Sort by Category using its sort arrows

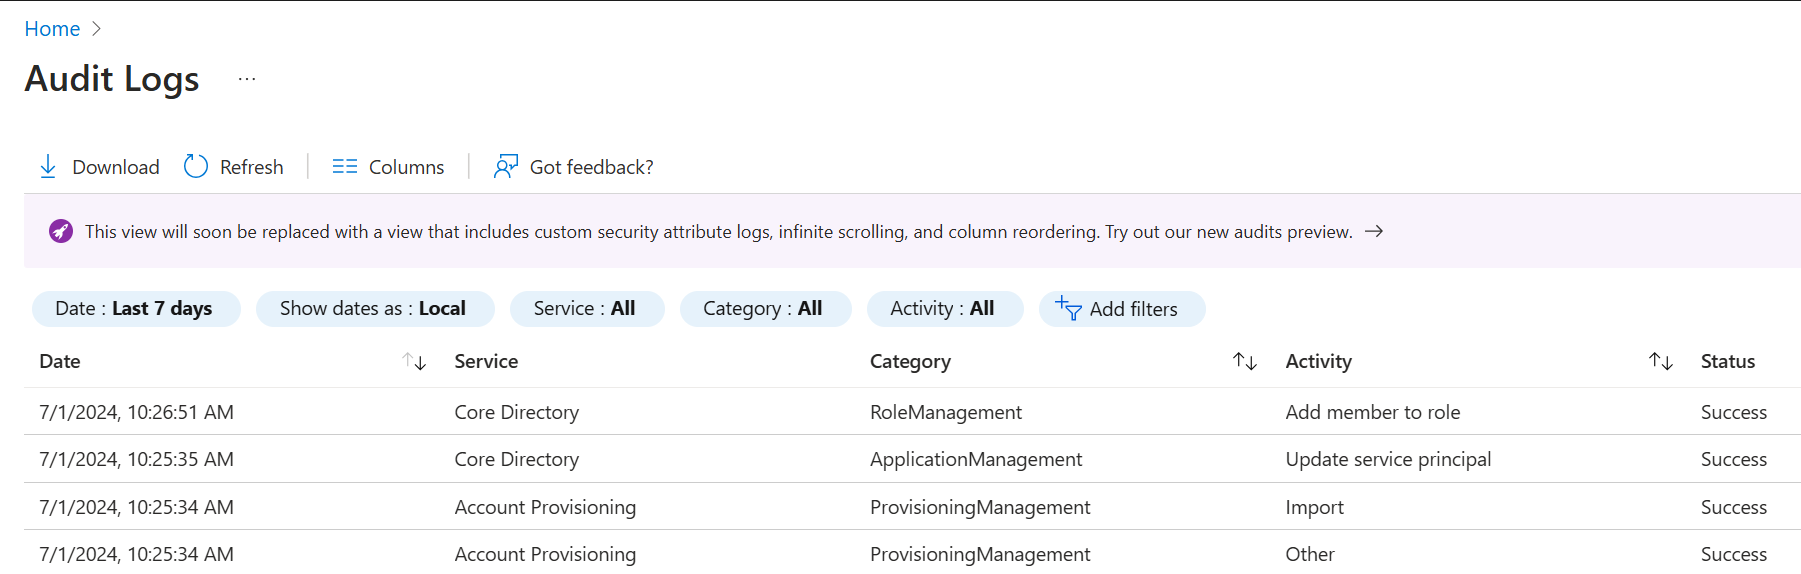(1245, 362)
